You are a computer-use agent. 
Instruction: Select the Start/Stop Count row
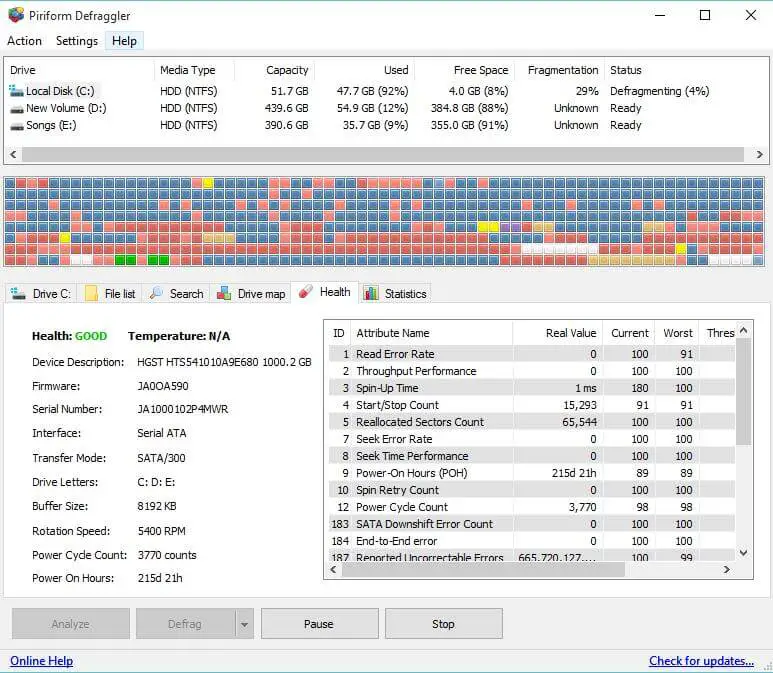531,405
